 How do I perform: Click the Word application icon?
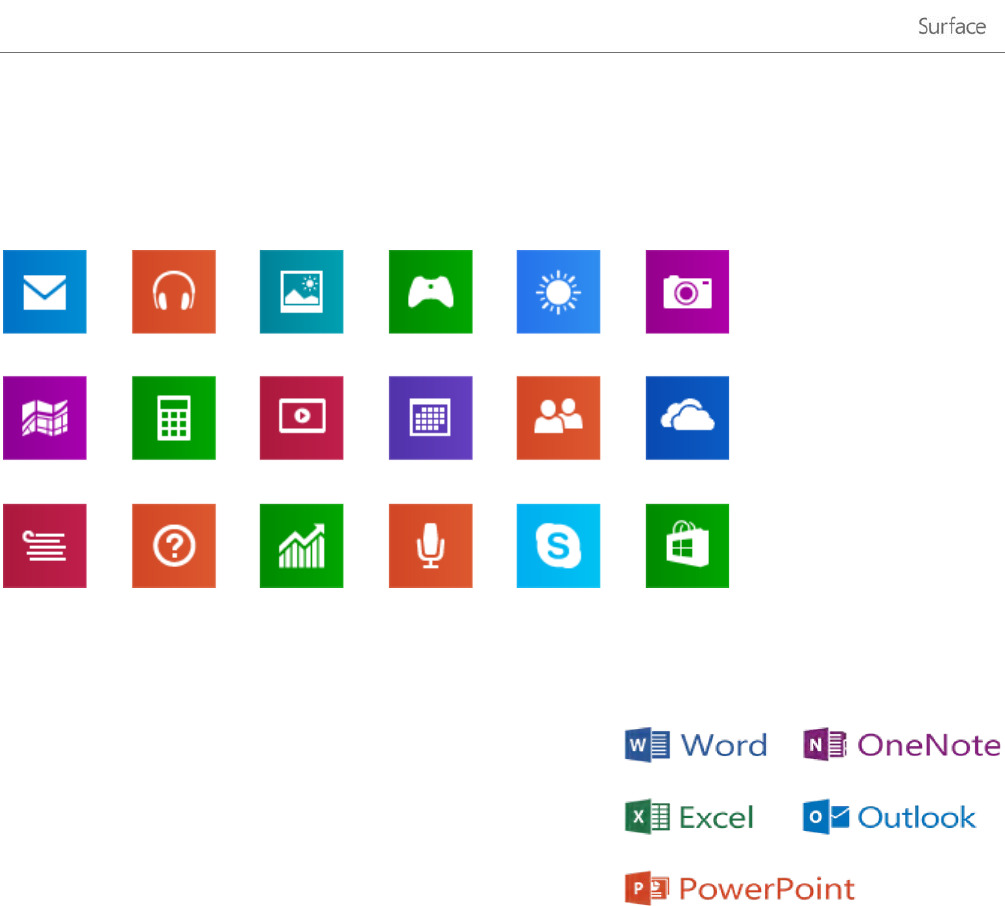pyautogui.click(x=647, y=745)
